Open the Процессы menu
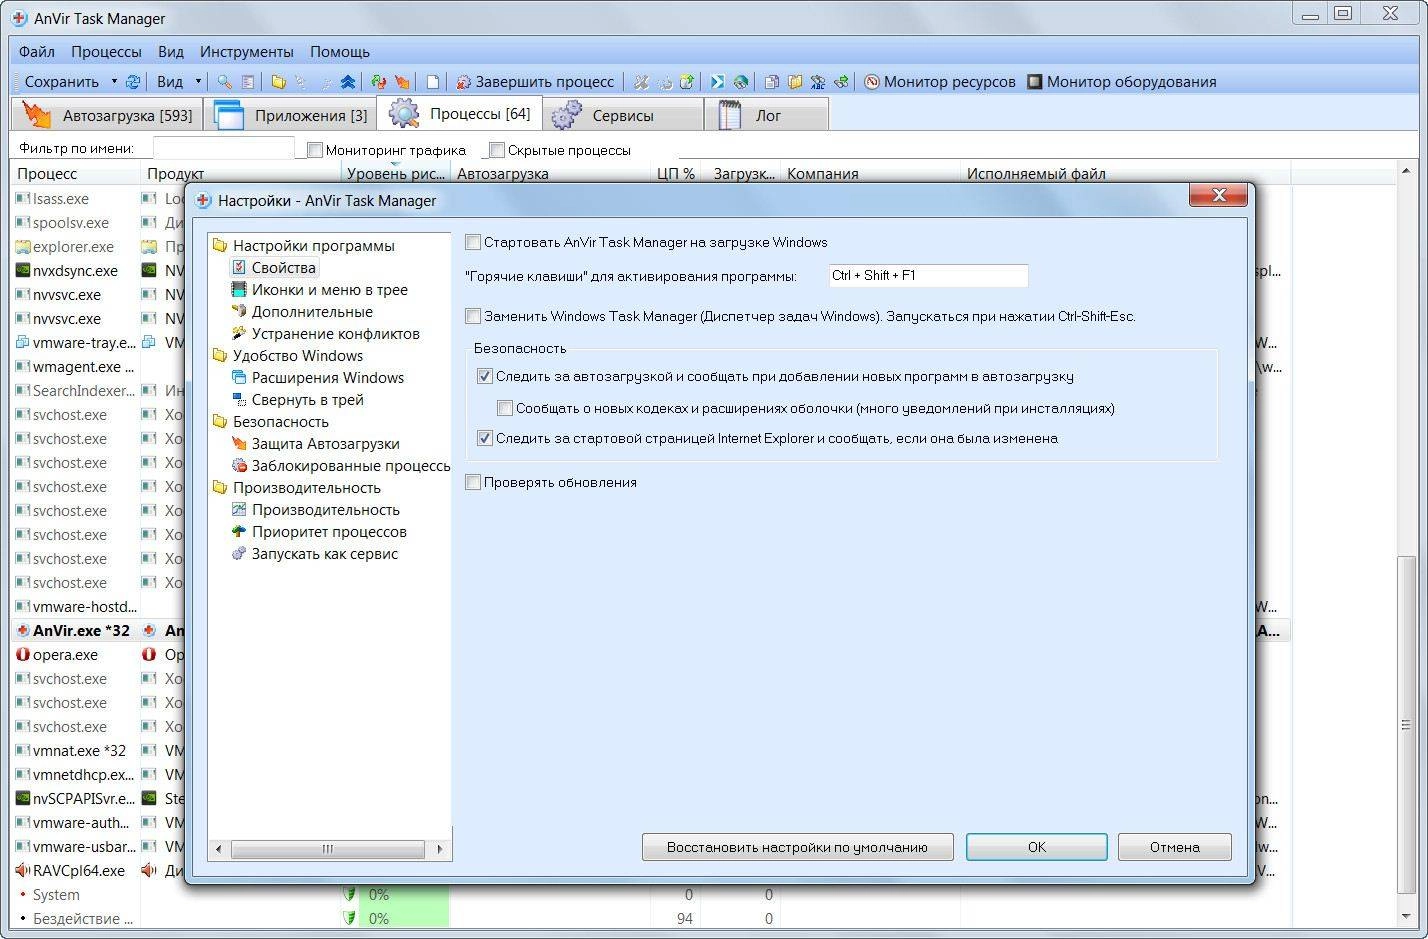 coord(106,51)
